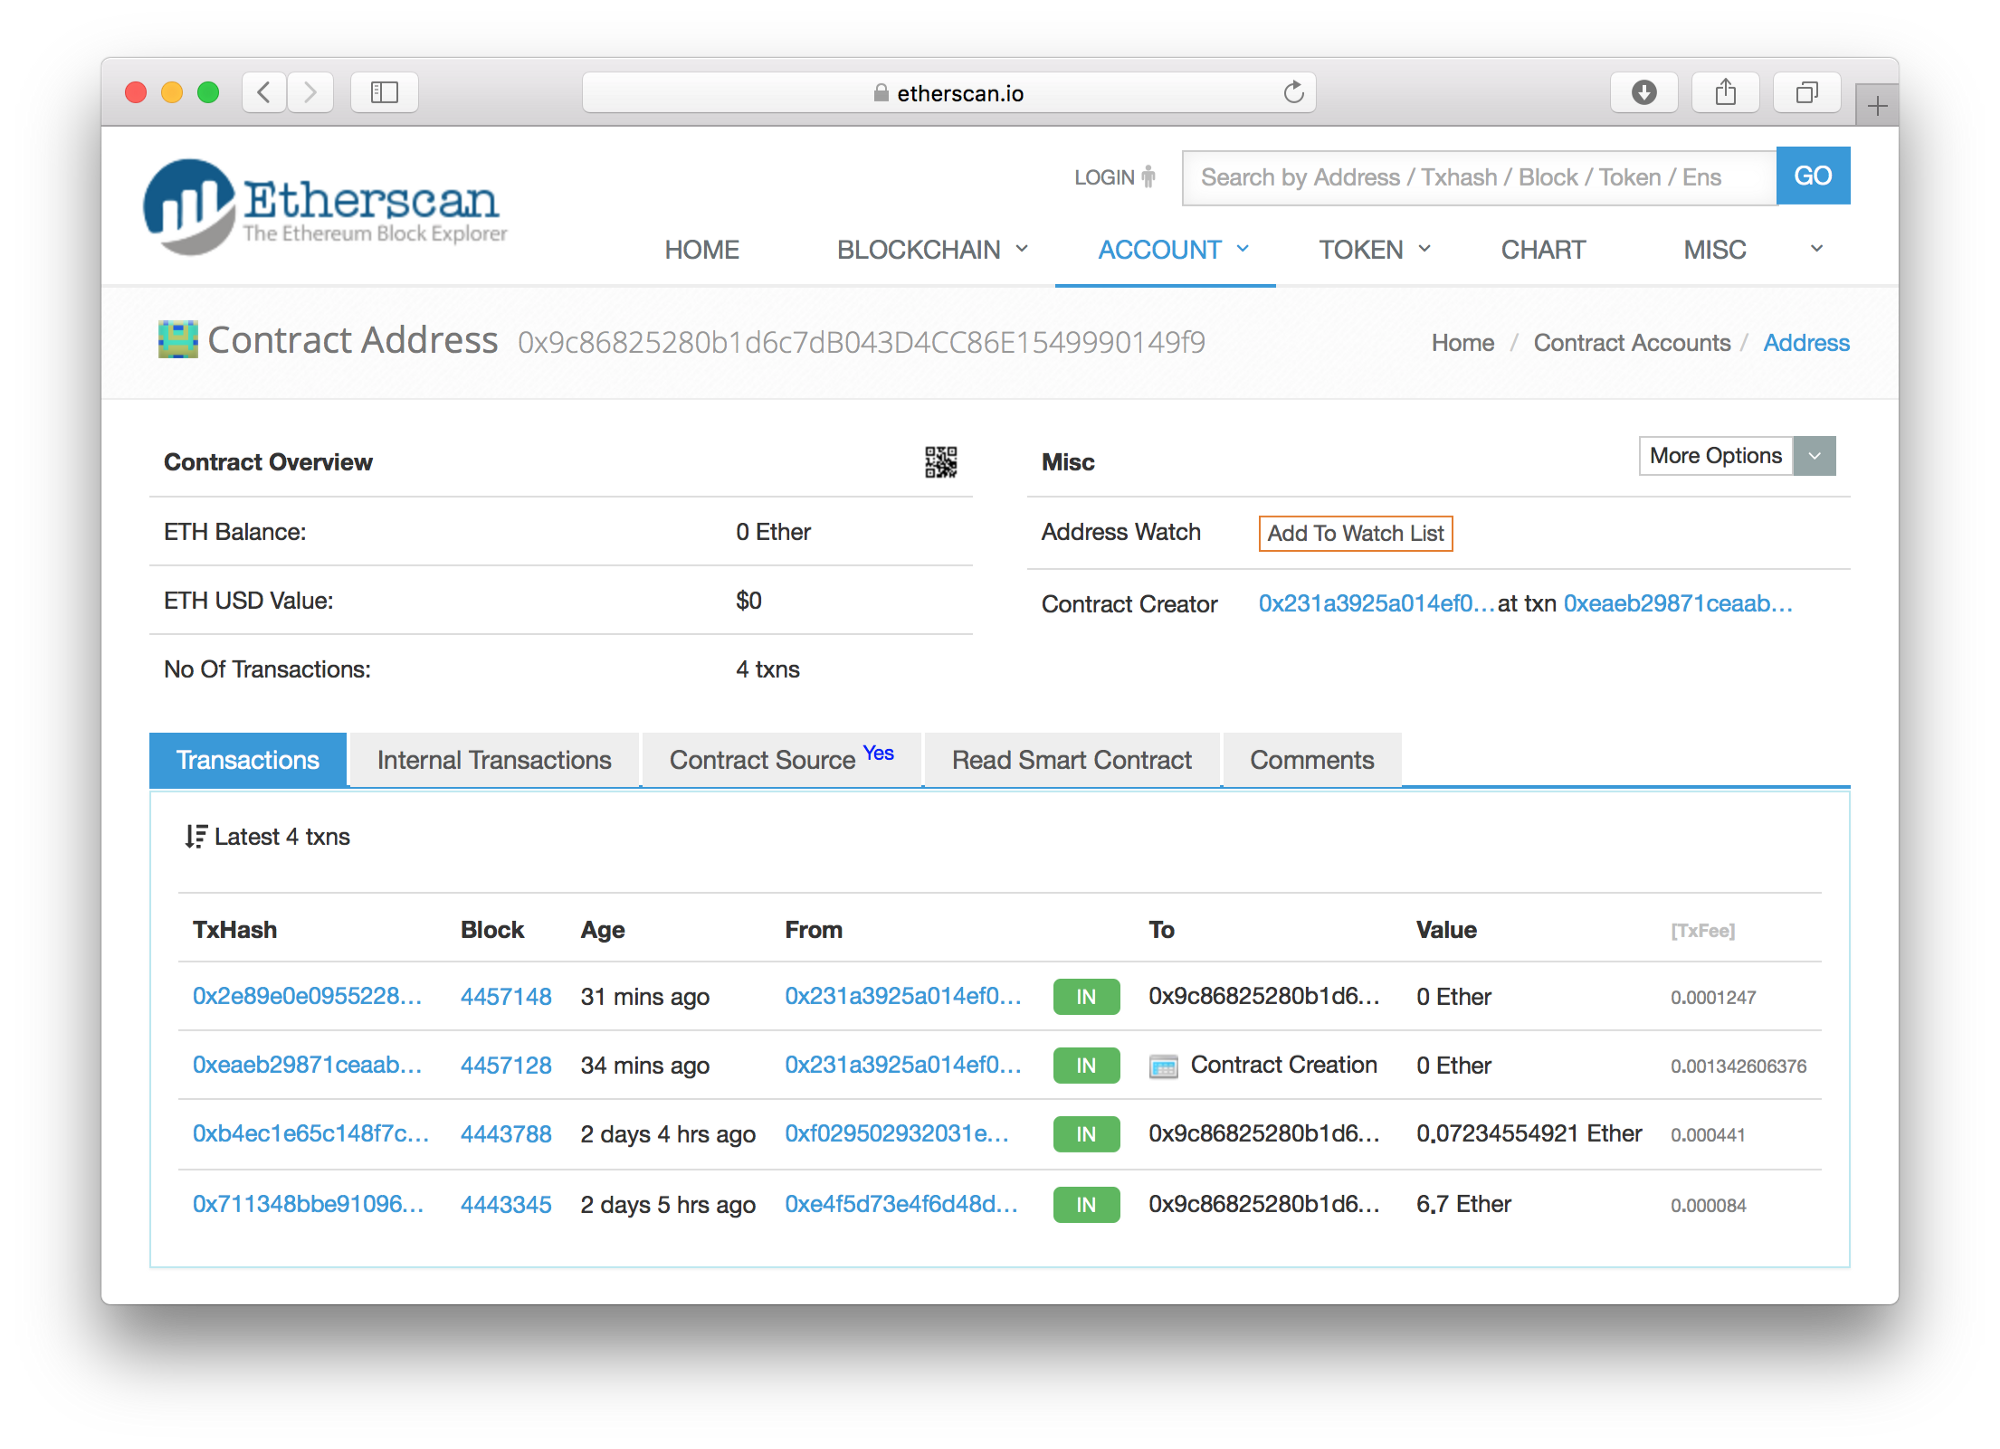
Task: Click the address search input field
Action: [1478, 177]
